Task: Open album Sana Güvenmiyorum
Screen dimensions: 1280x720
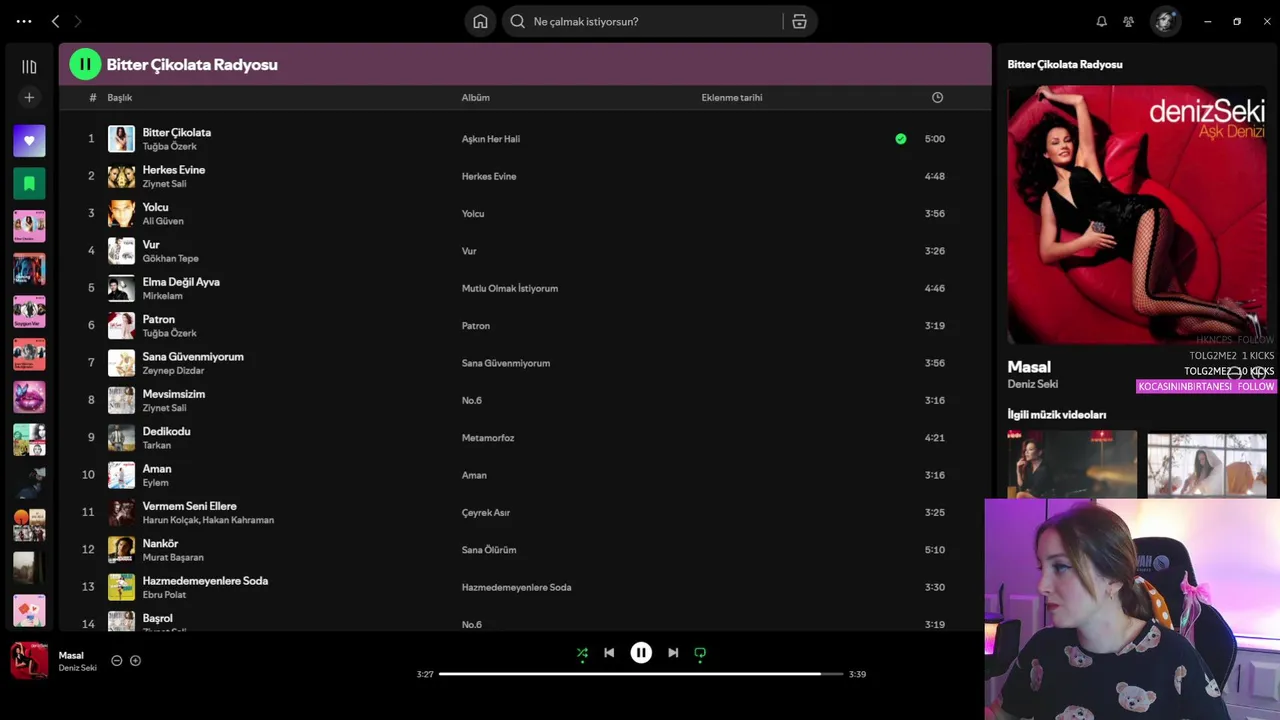Action: pyautogui.click(x=506, y=363)
